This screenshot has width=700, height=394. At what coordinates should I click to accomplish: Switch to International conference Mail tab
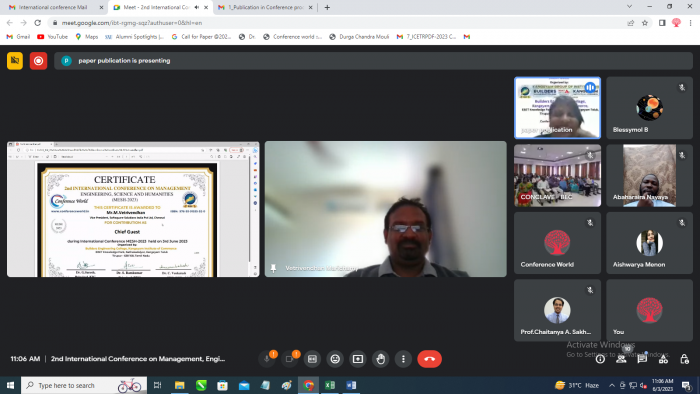click(x=55, y=7)
